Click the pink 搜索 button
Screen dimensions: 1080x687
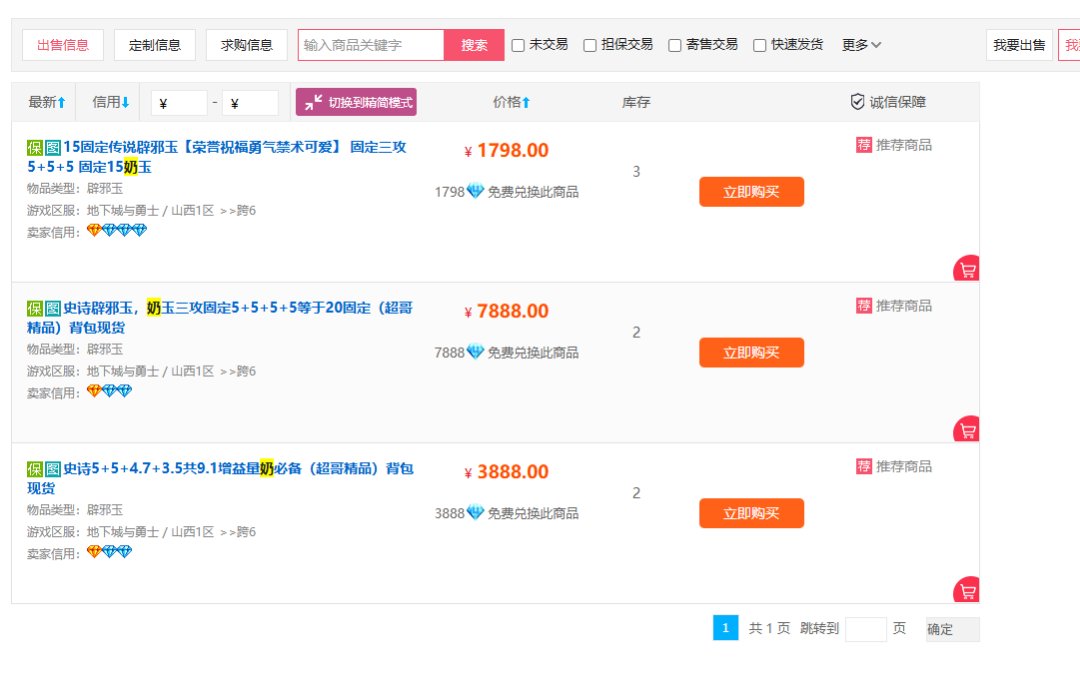coord(474,45)
